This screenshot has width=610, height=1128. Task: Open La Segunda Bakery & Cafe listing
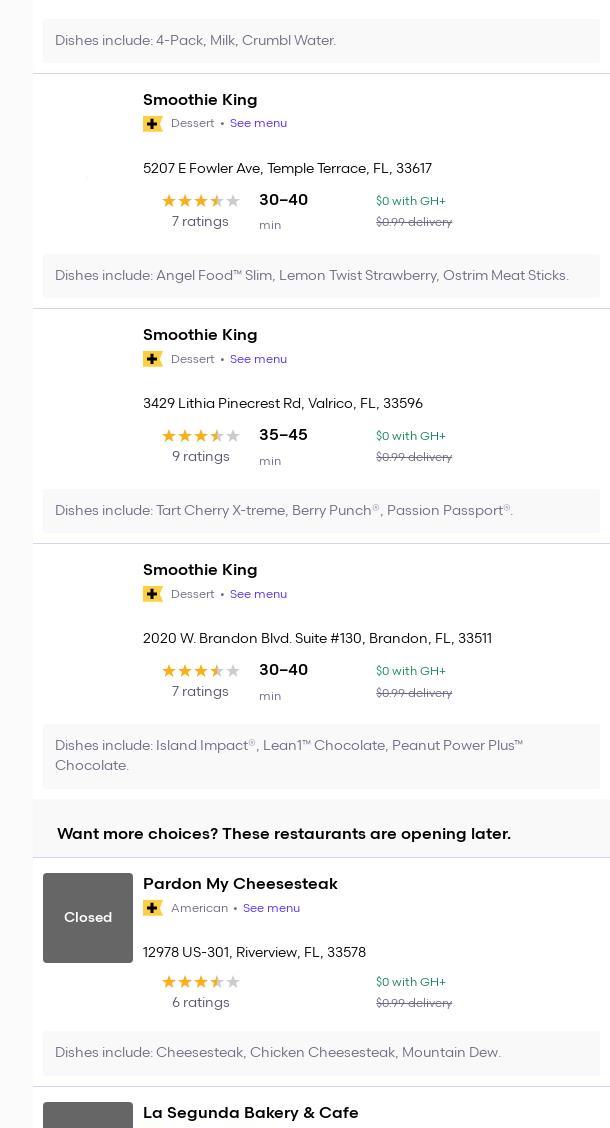pyautogui.click(x=250, y=1113)
